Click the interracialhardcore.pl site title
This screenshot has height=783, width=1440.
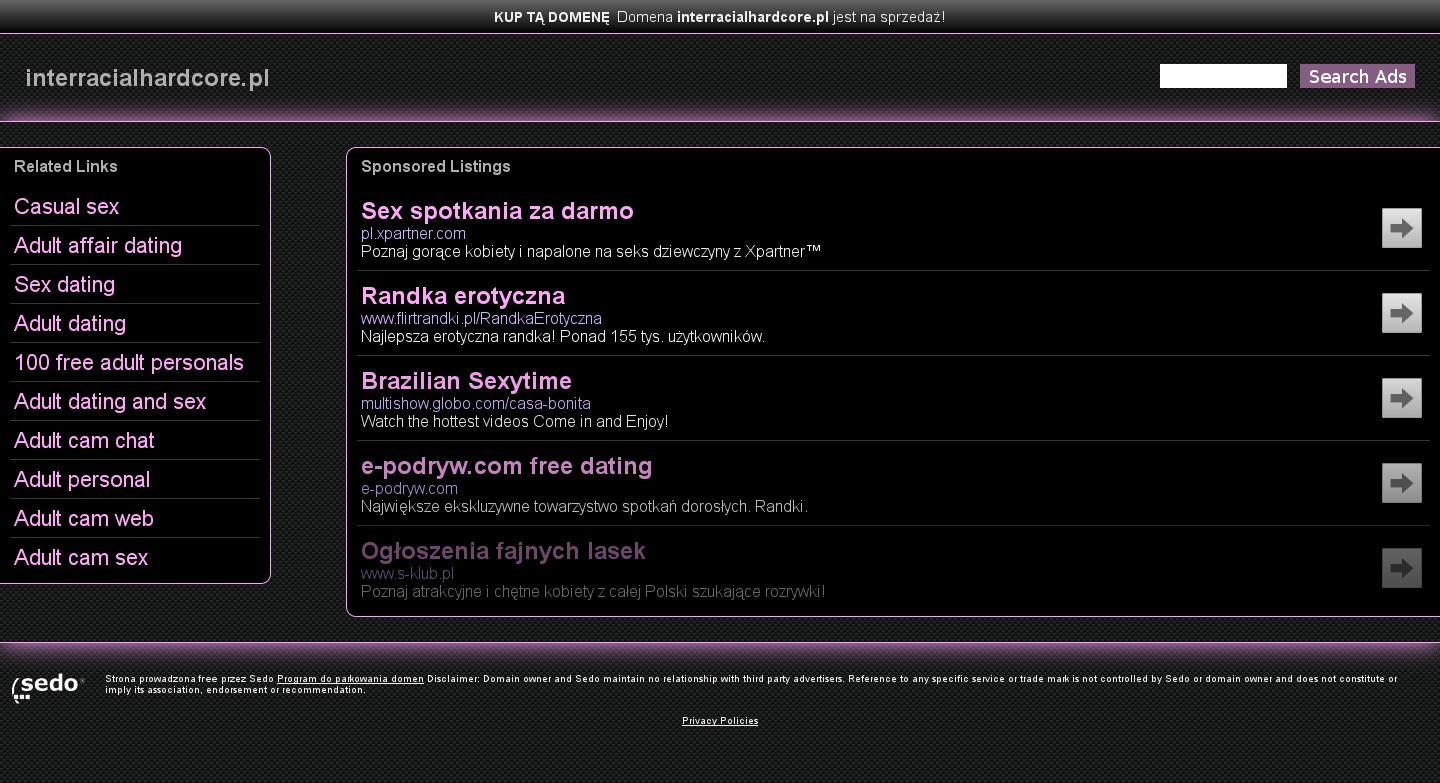(147, 78)
